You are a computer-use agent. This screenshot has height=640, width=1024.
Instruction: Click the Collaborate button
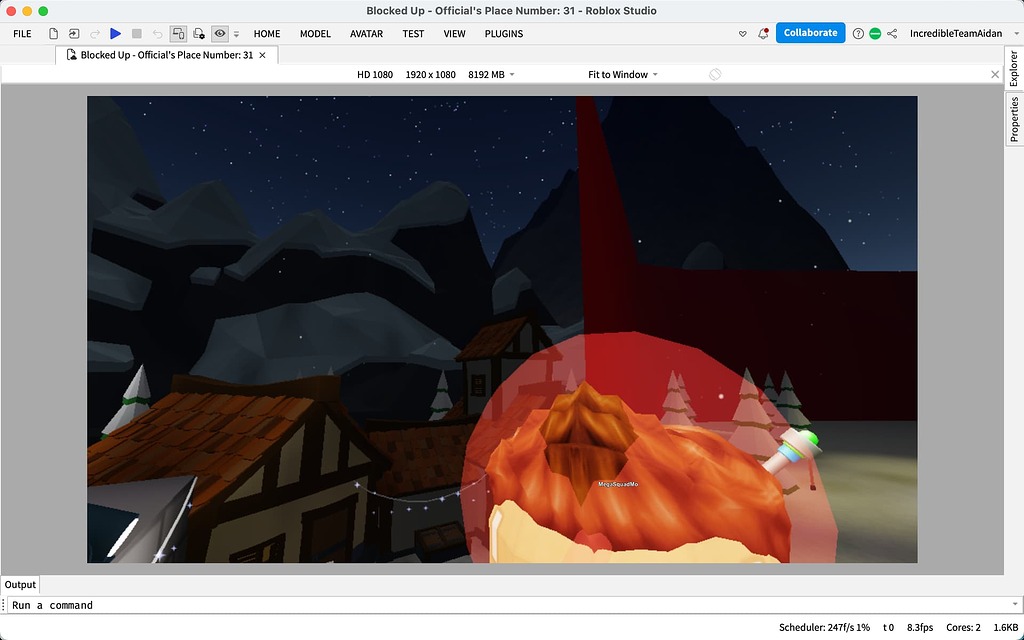pos(810,33)
